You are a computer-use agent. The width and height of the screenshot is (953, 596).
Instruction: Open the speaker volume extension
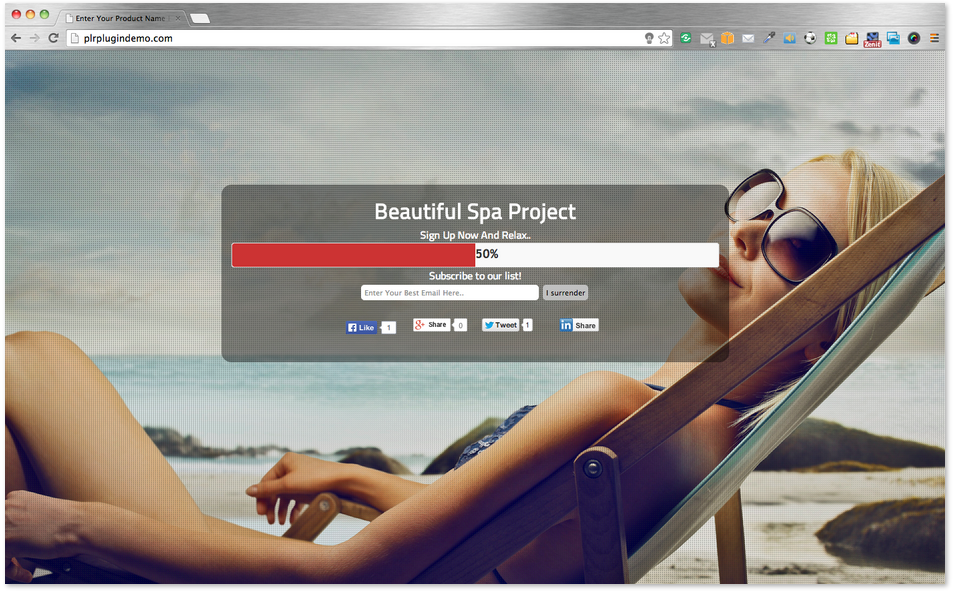coord(789,38)
